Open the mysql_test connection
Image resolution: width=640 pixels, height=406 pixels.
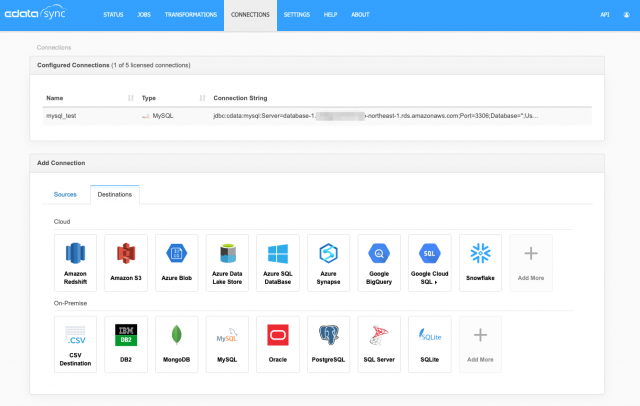tap(61, 116)
